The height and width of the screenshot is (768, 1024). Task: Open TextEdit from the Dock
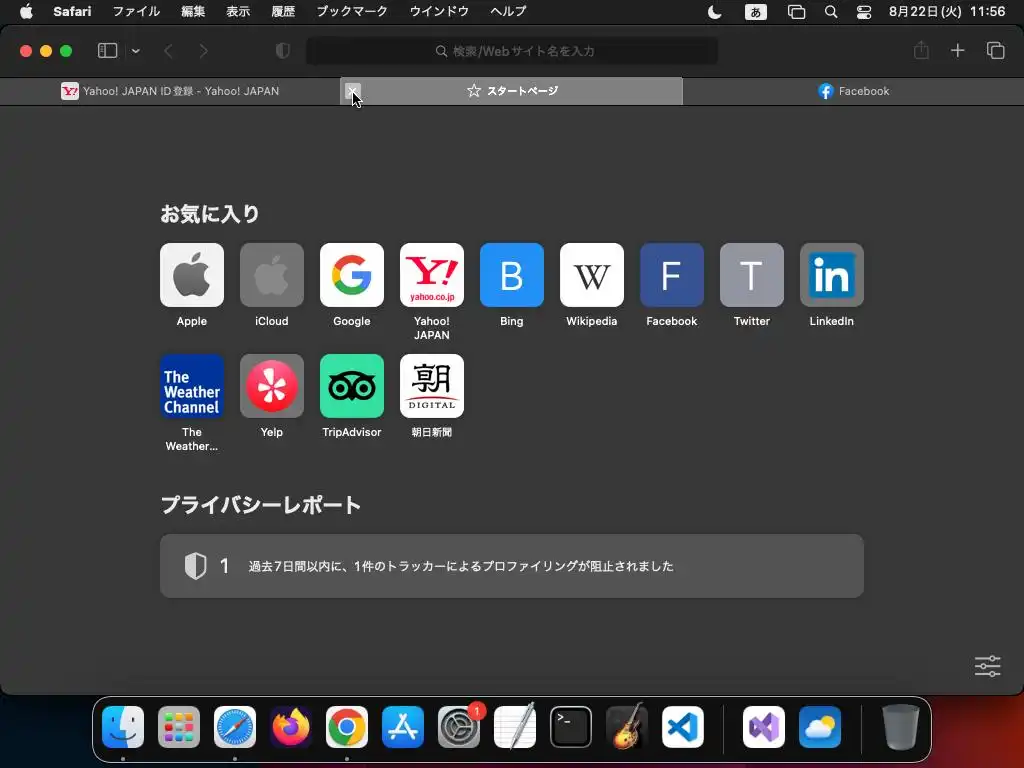point(515,727)
